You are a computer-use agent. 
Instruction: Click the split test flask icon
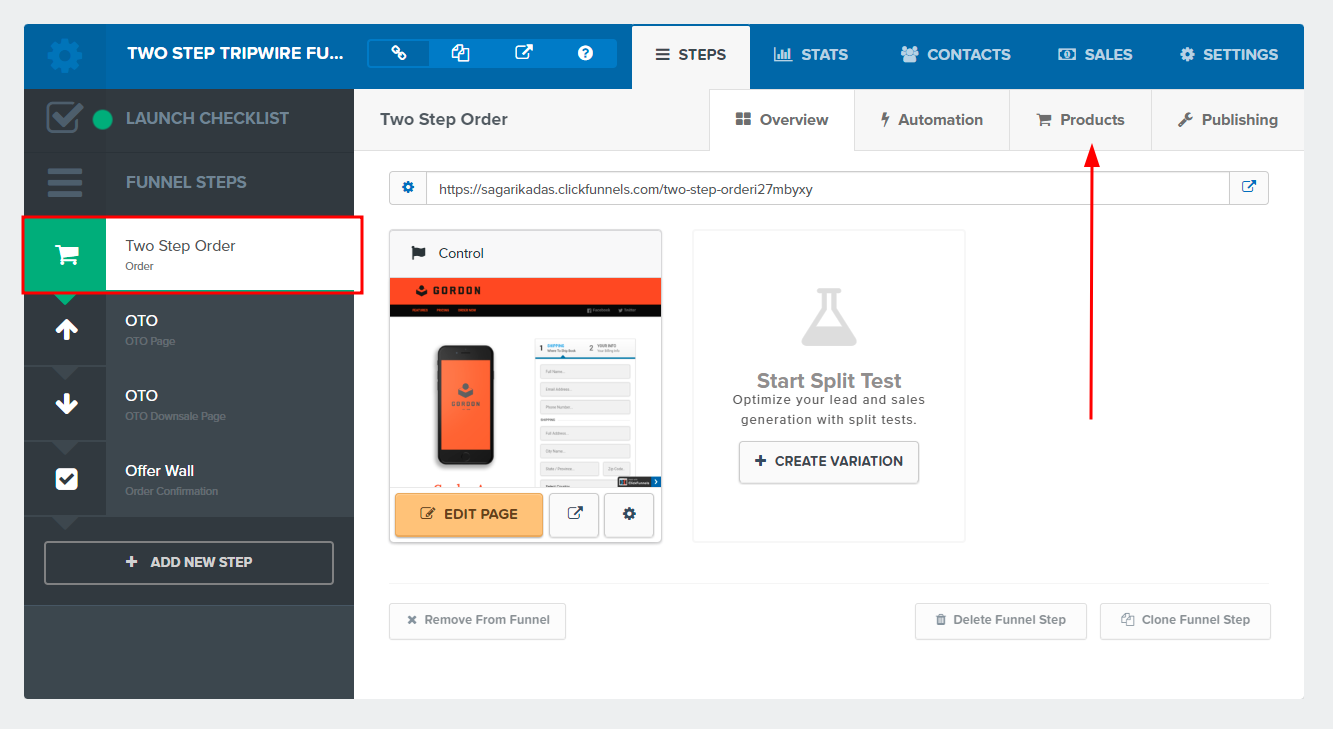[829, 317]
